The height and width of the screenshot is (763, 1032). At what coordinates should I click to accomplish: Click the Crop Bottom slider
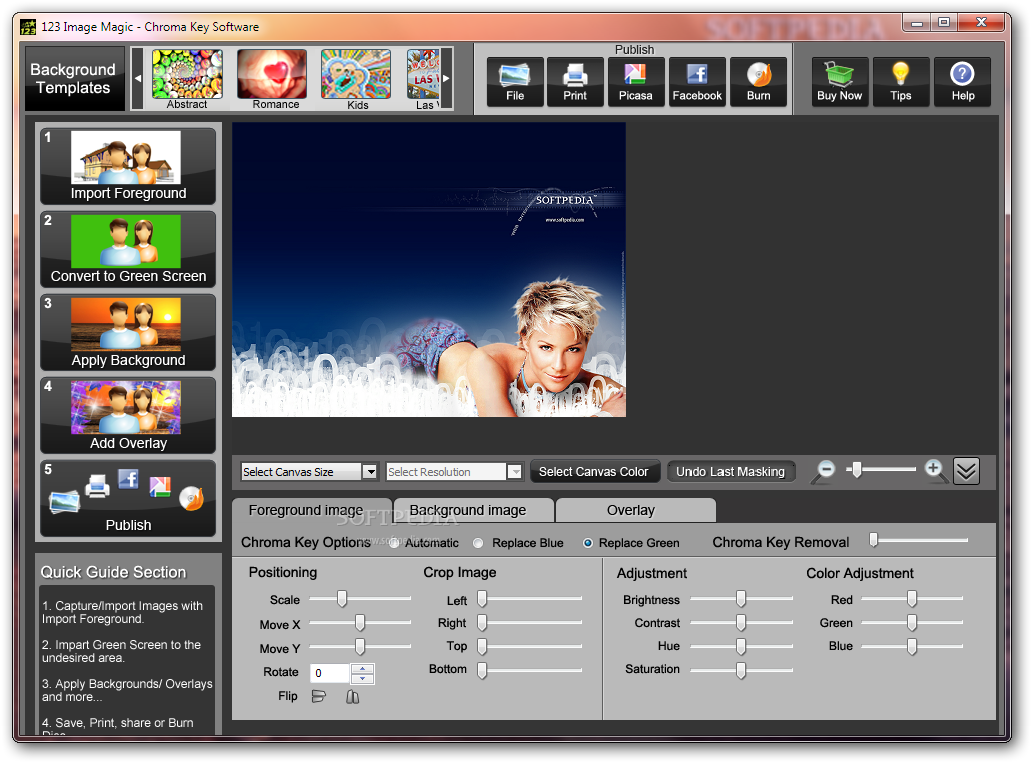pyautogui.click(x=530, y=670)
